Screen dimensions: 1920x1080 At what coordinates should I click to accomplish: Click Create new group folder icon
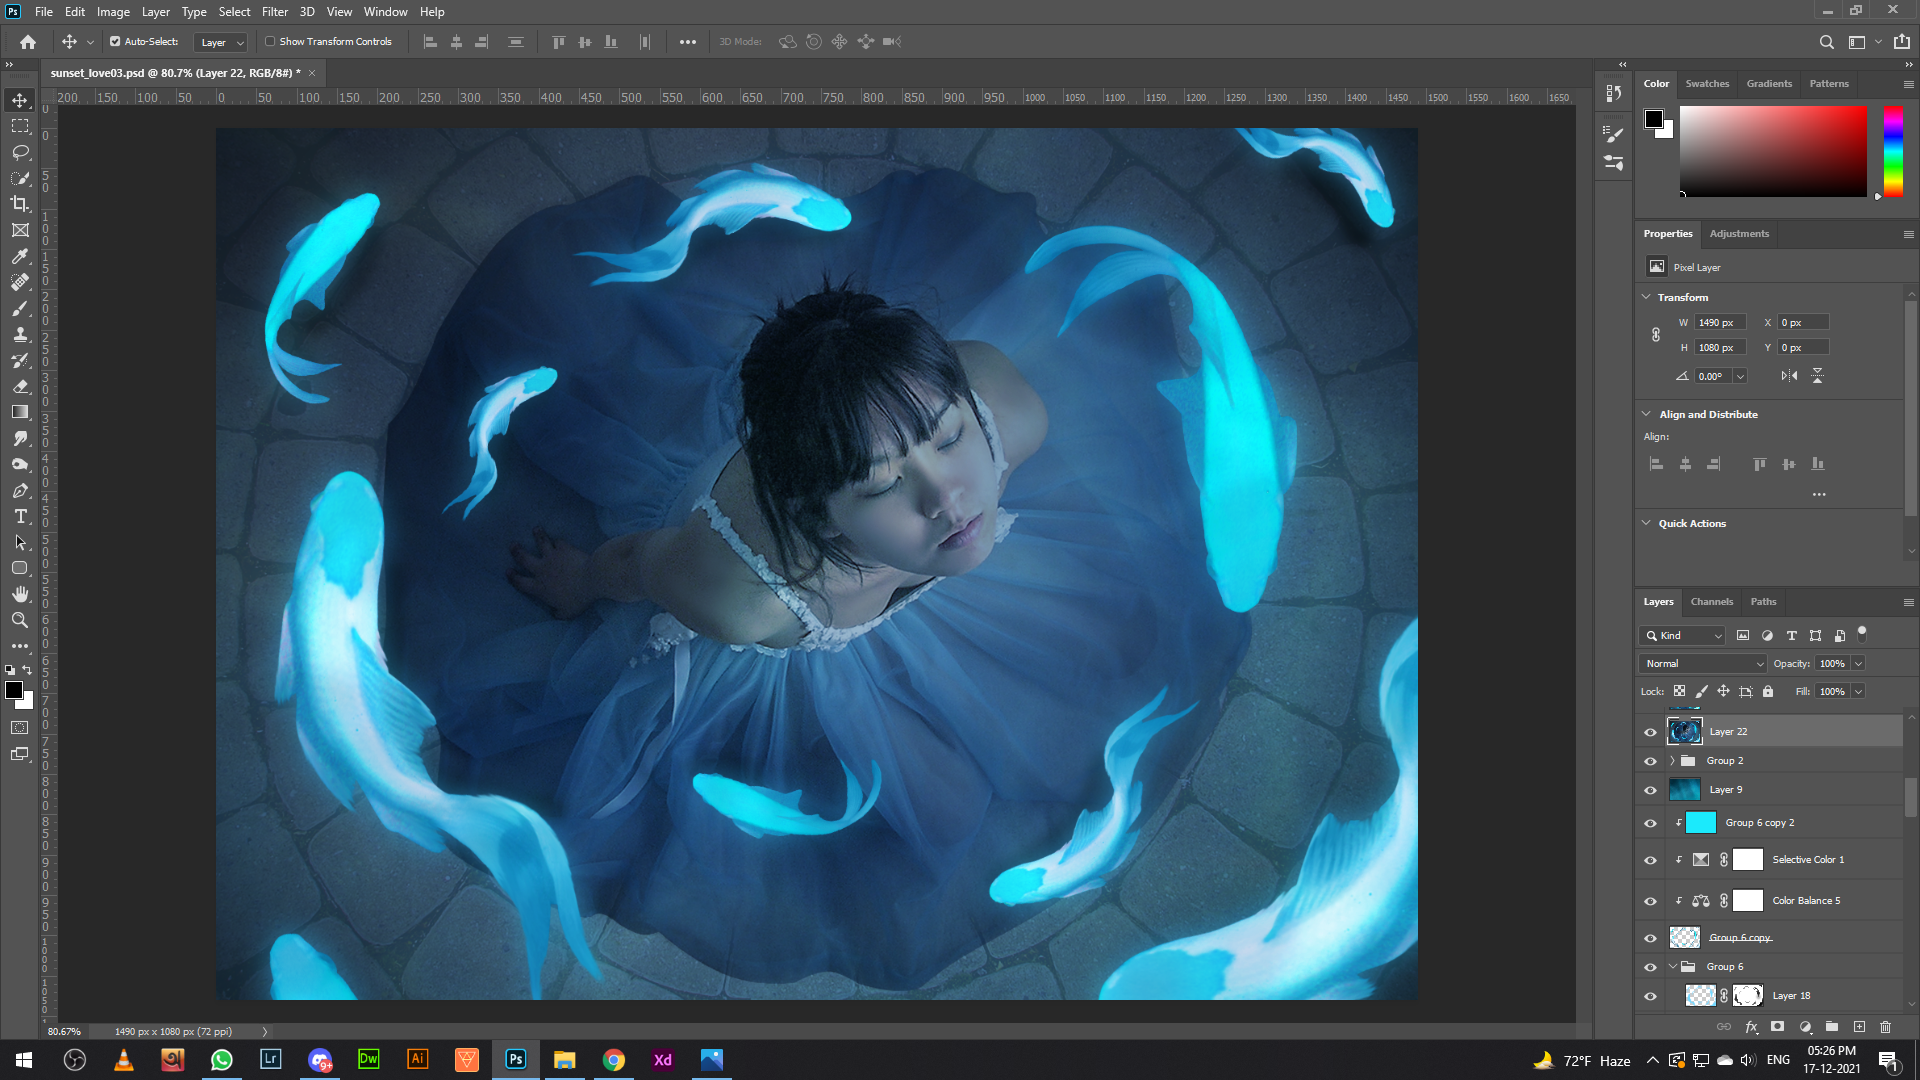point(1832,1026)
